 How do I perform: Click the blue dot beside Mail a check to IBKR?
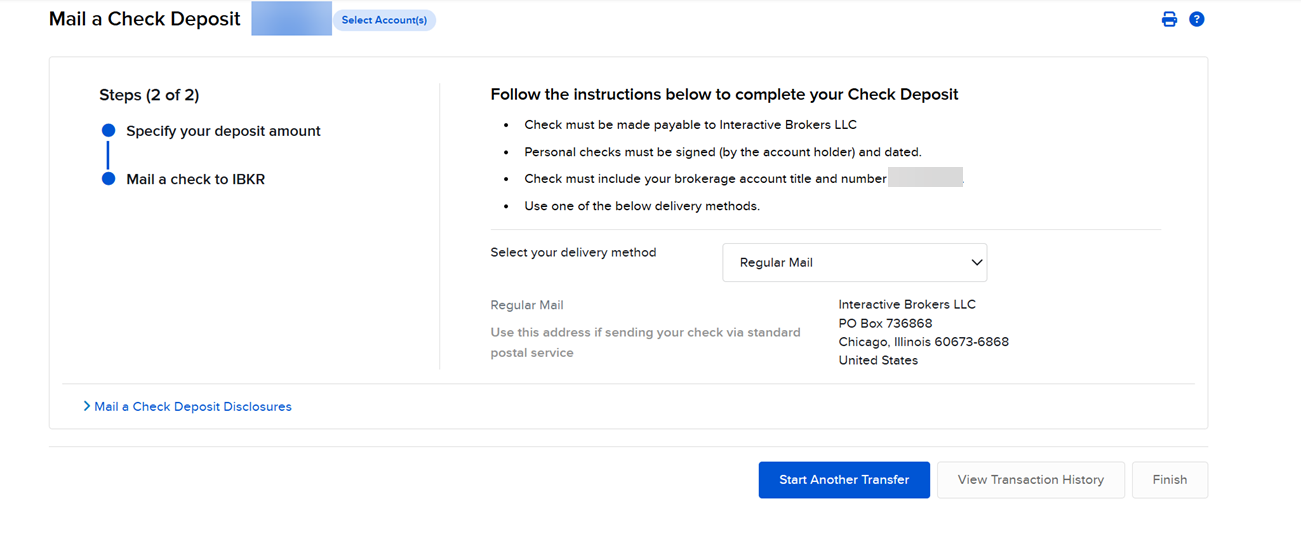108,179
